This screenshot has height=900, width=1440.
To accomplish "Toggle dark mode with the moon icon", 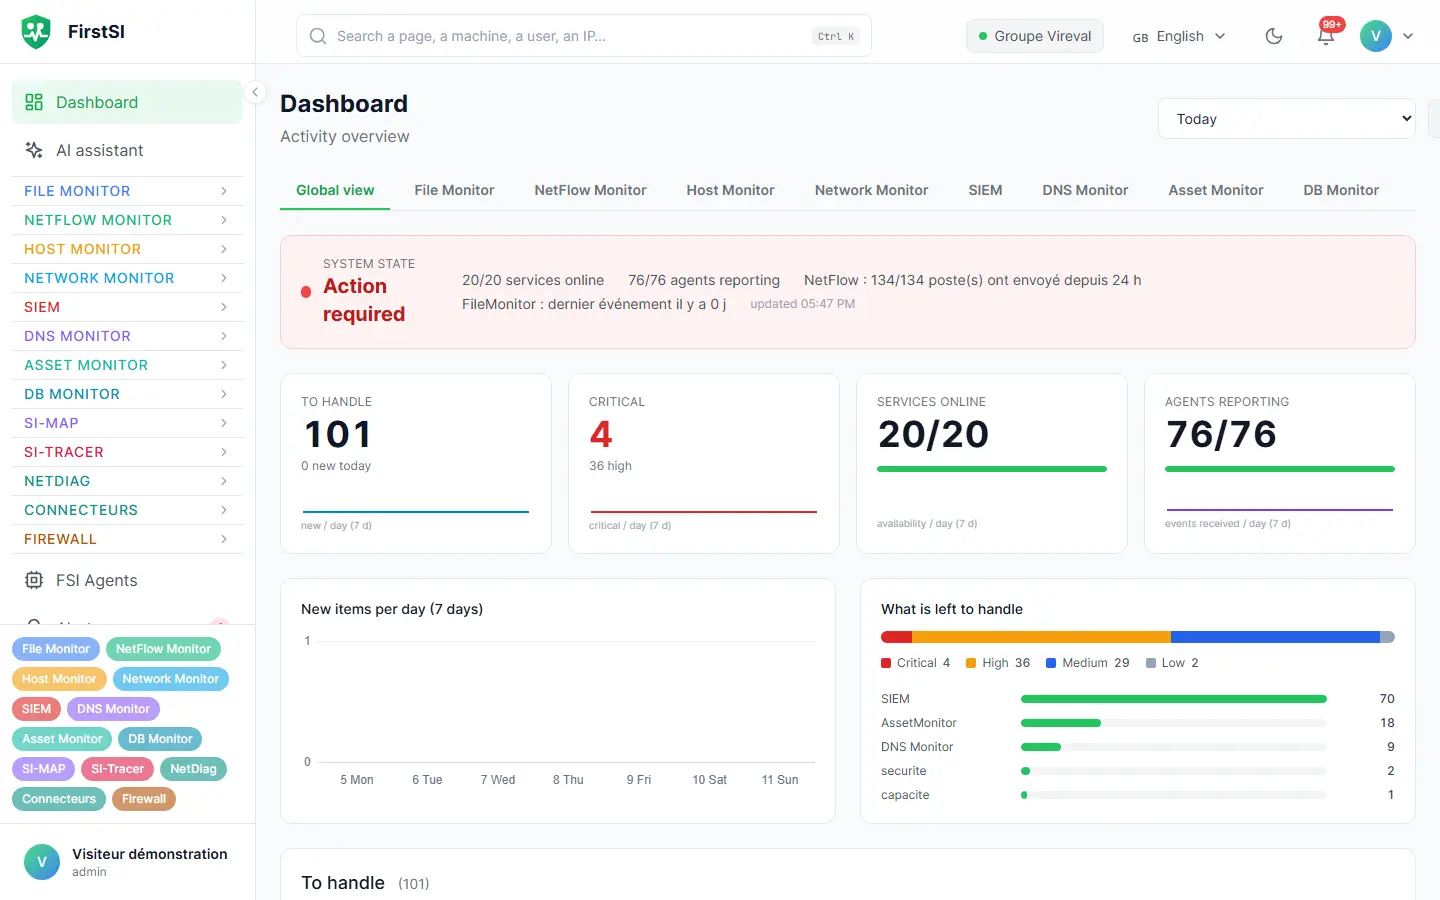I will 1274,36.
